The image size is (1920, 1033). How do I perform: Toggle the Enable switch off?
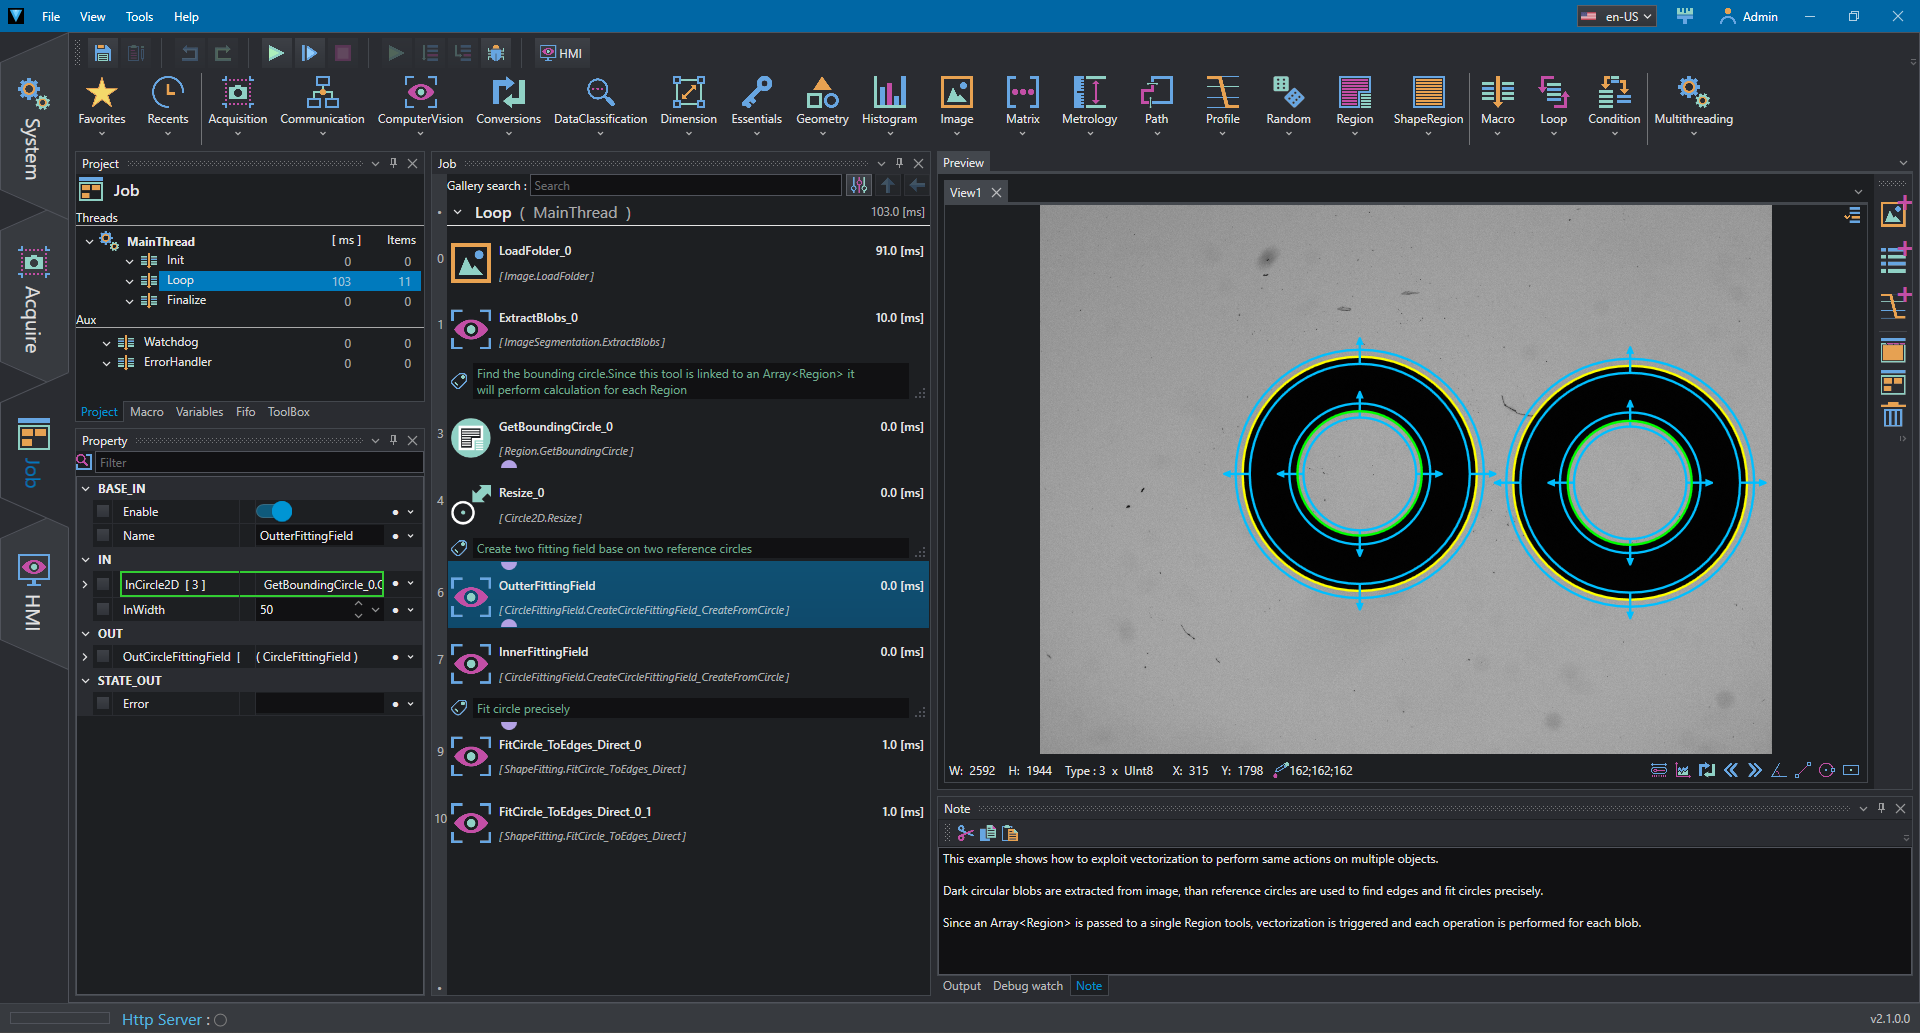(274, 512)
